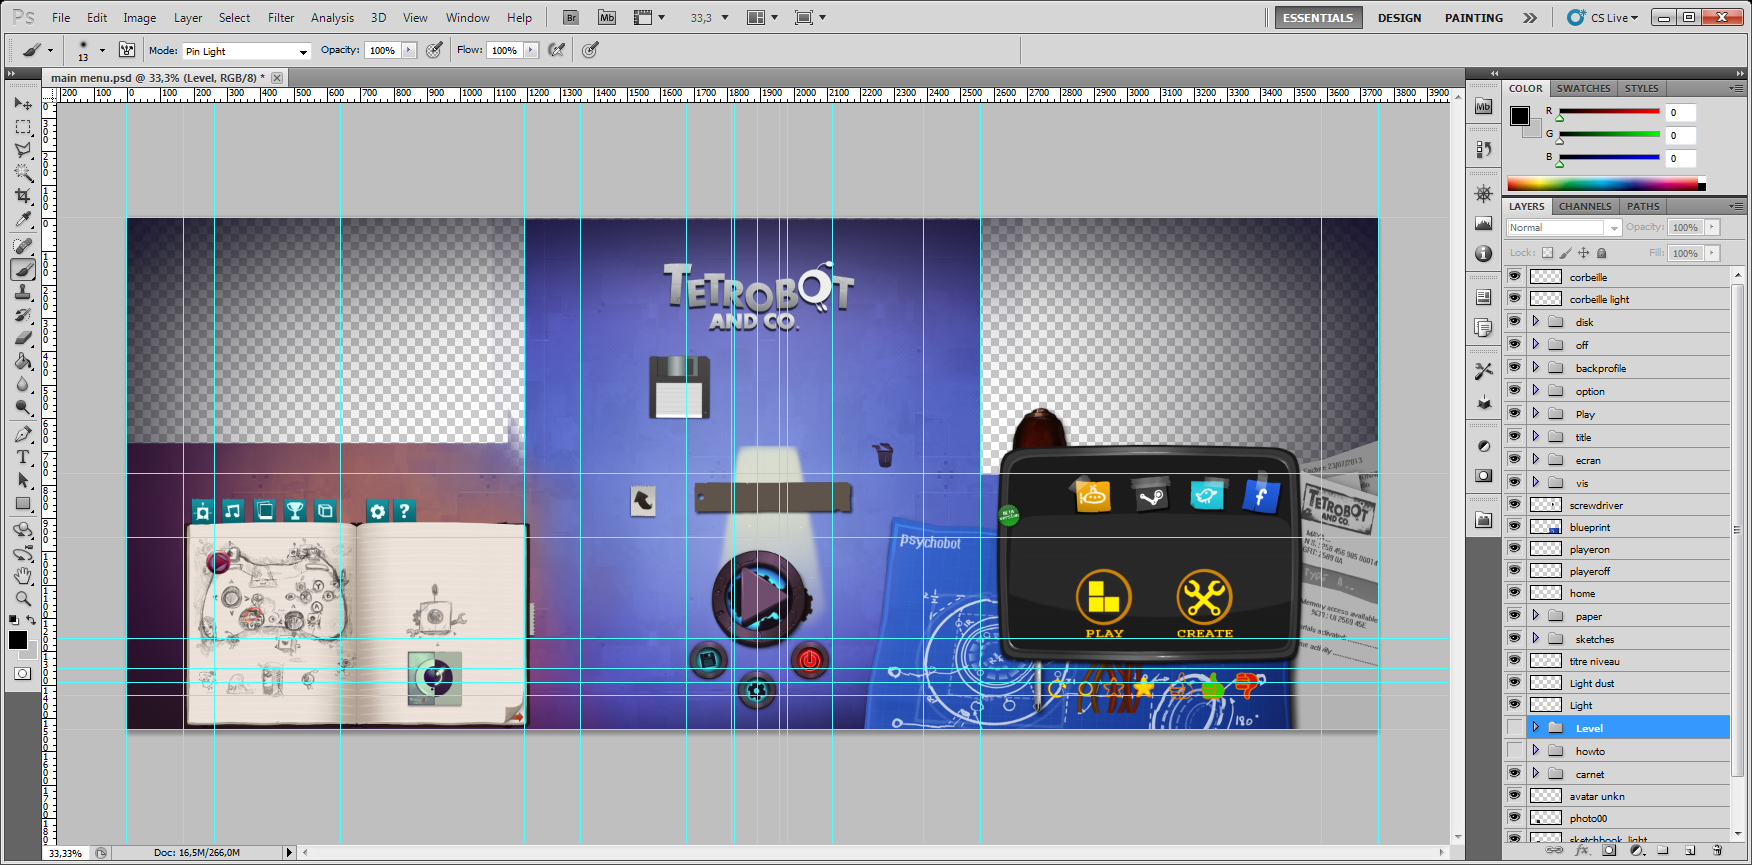Select the Dodge tool
Image resolution: width=1752 pixels, height=865 pixels.
pyautogui.click(x=23, y=407)
